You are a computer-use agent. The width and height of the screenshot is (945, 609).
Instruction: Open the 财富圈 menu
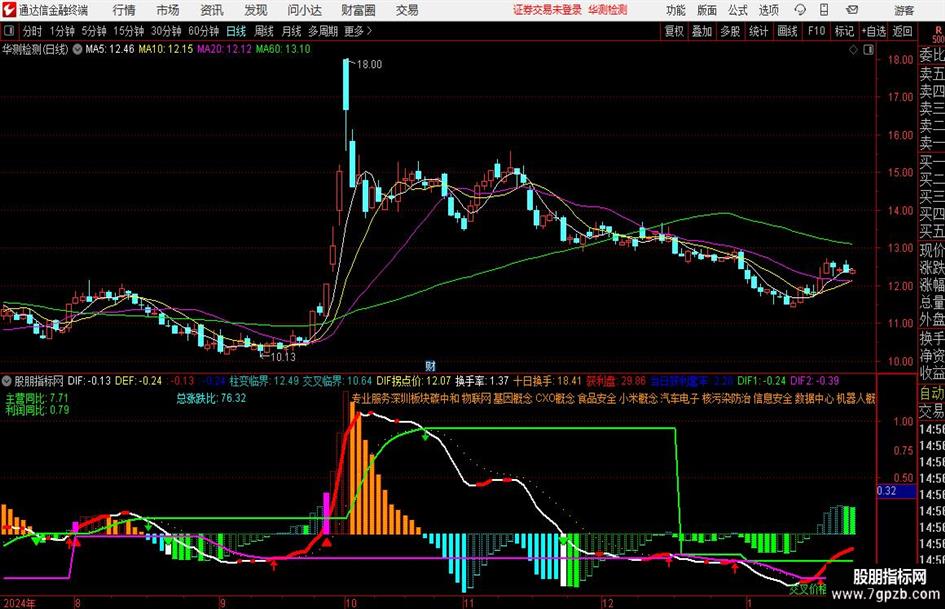358,10
